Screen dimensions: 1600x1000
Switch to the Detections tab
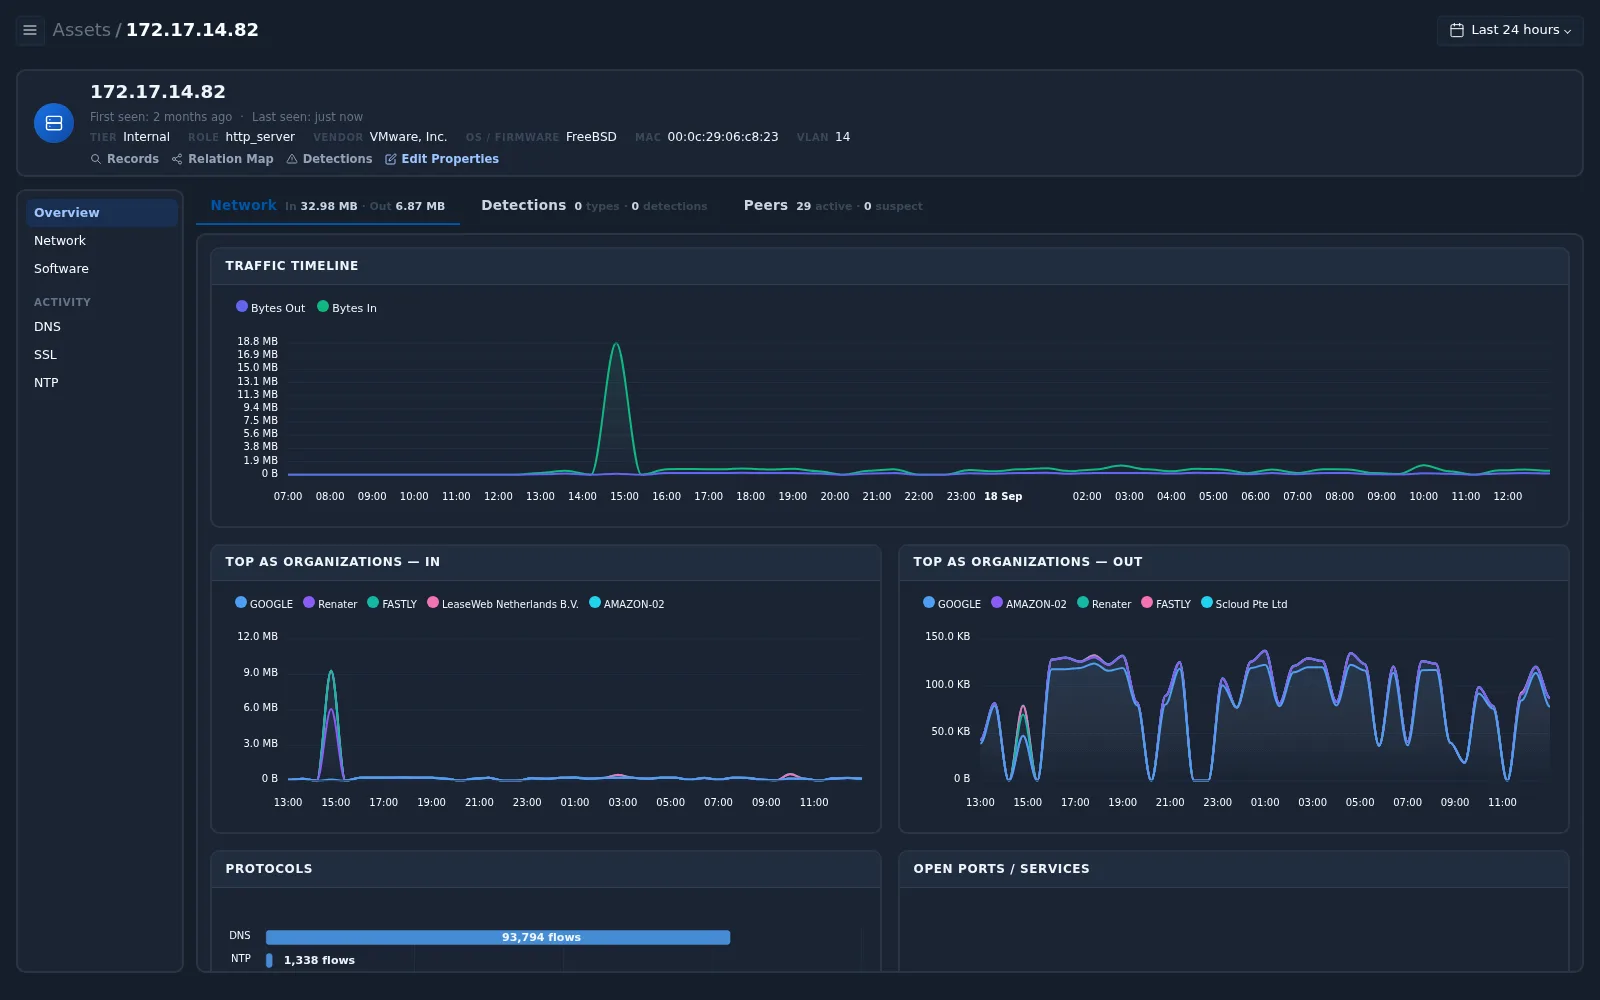[594, 206]
